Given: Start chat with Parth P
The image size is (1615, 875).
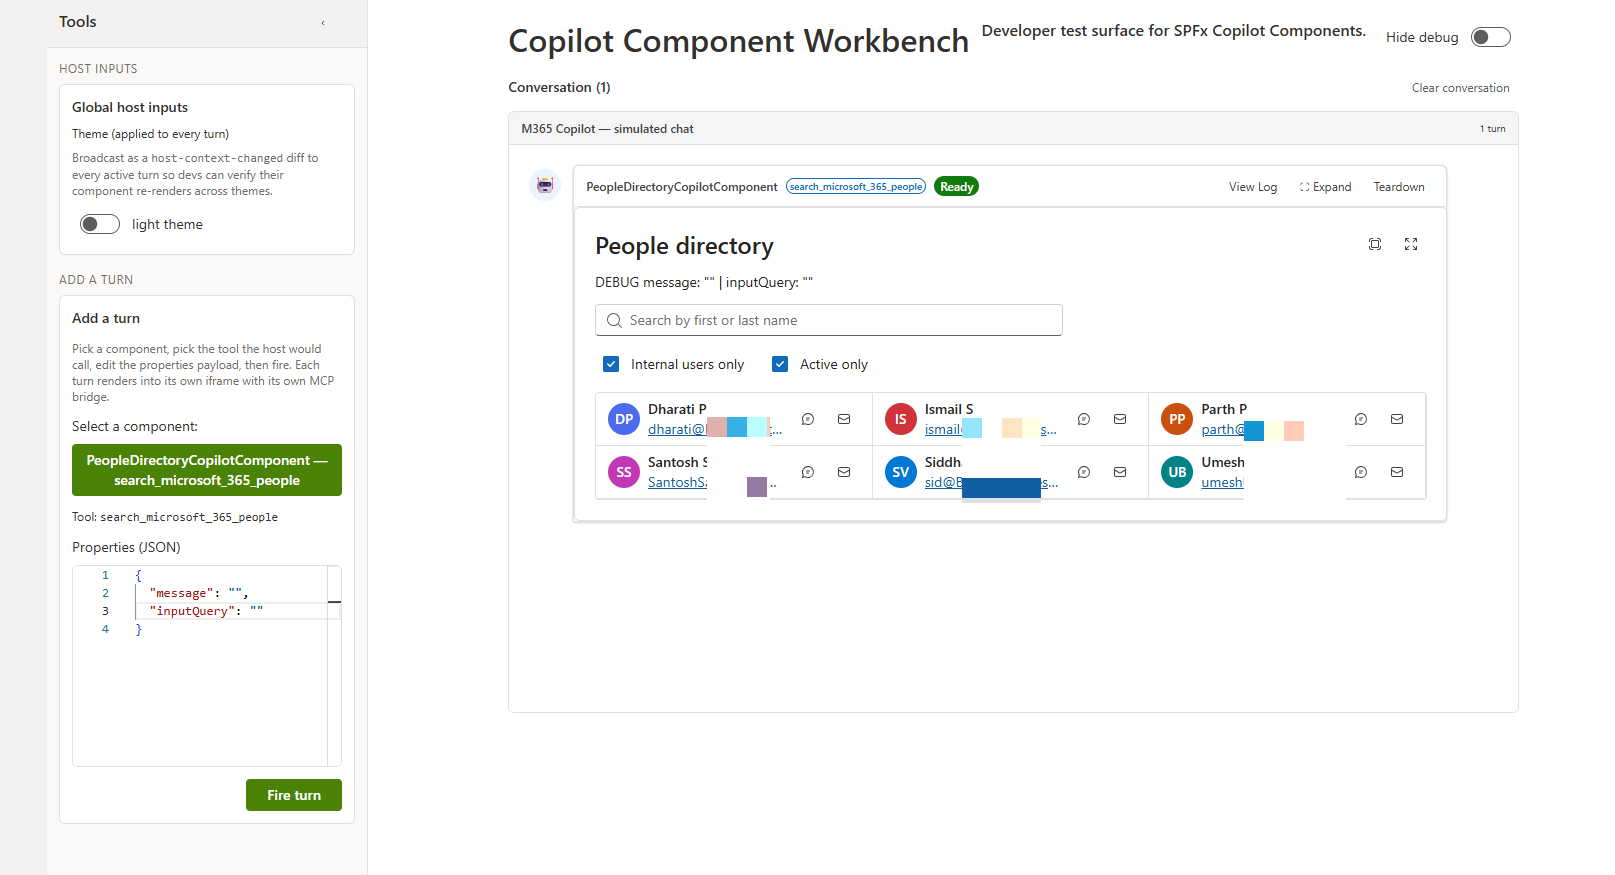Looking at the screenshot, I should point(1361,419).
